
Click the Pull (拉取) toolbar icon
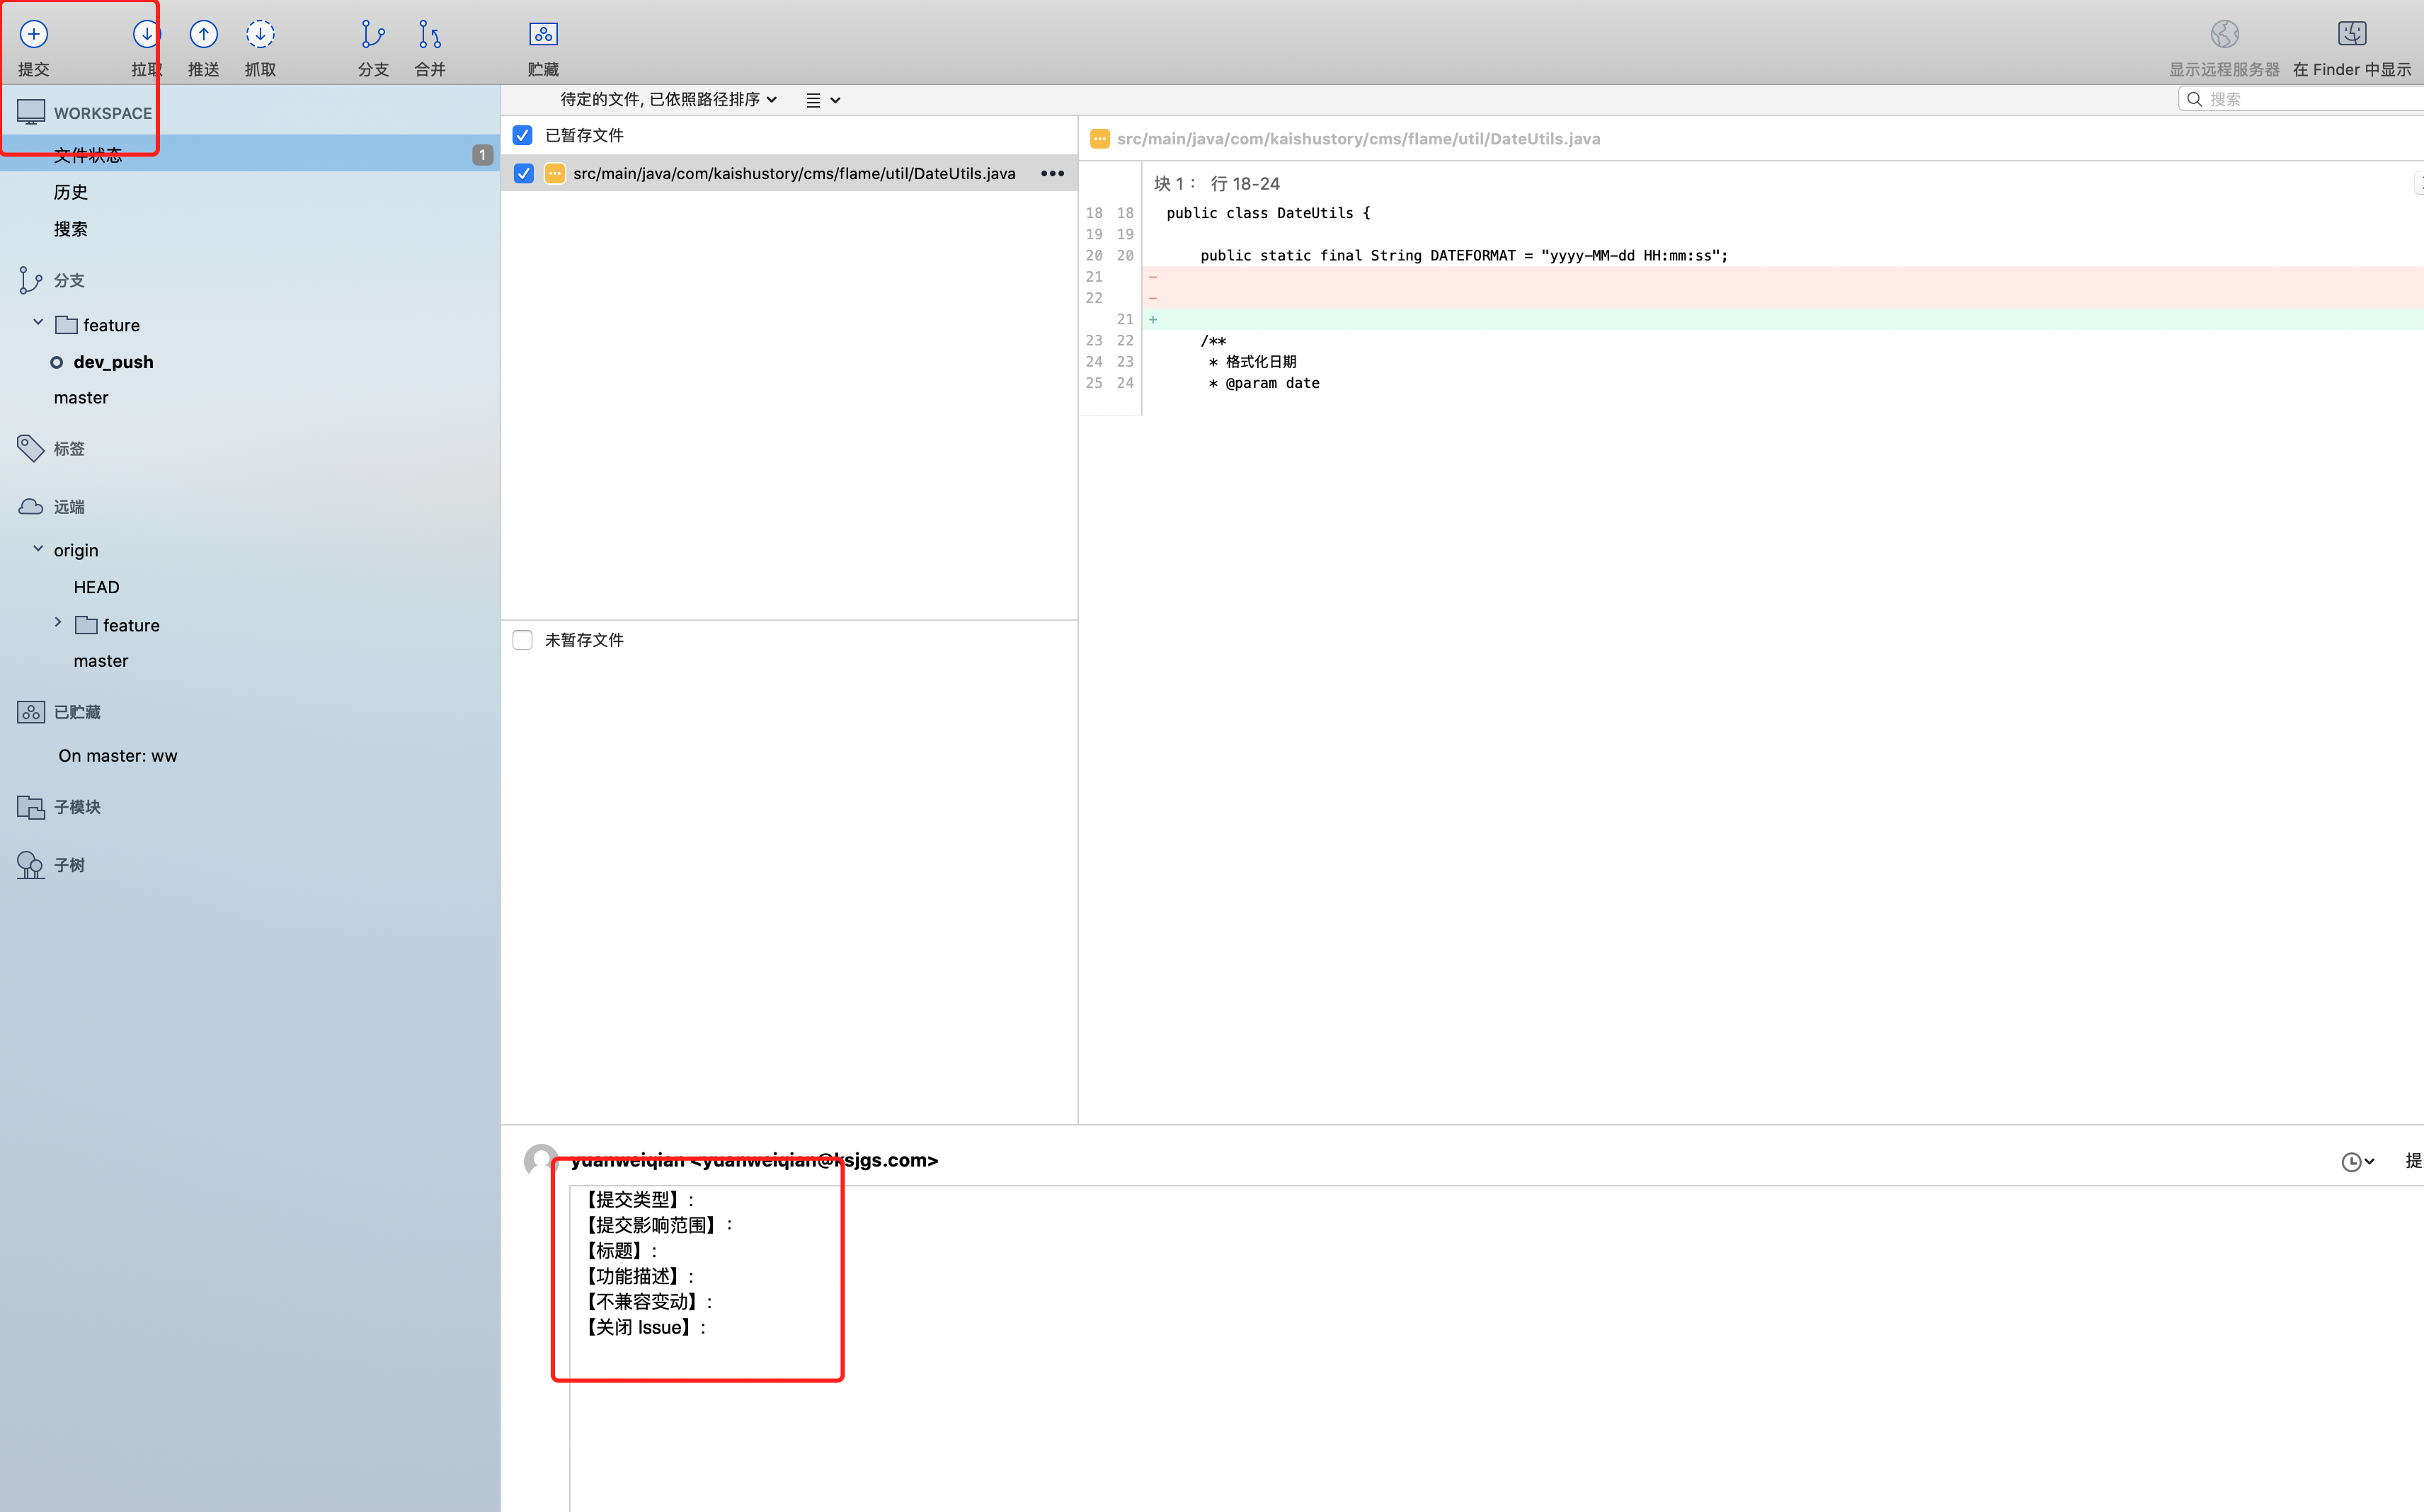point(146,34)
